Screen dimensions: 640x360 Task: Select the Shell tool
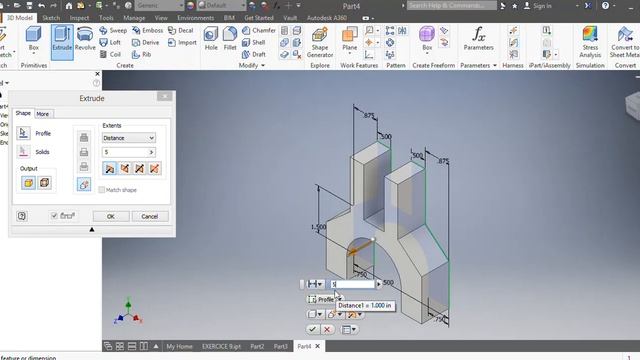253,42
